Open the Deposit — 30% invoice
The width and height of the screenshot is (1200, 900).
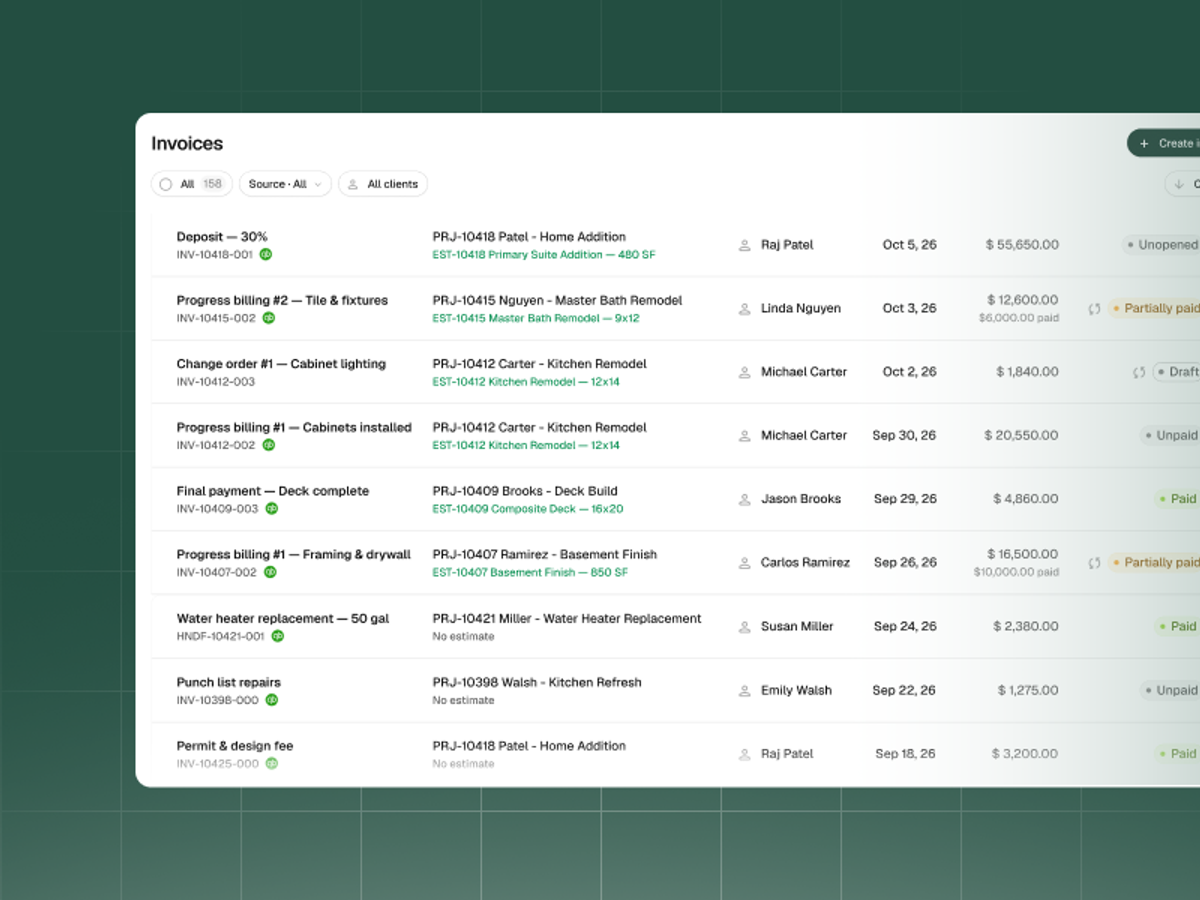(222, 237)
